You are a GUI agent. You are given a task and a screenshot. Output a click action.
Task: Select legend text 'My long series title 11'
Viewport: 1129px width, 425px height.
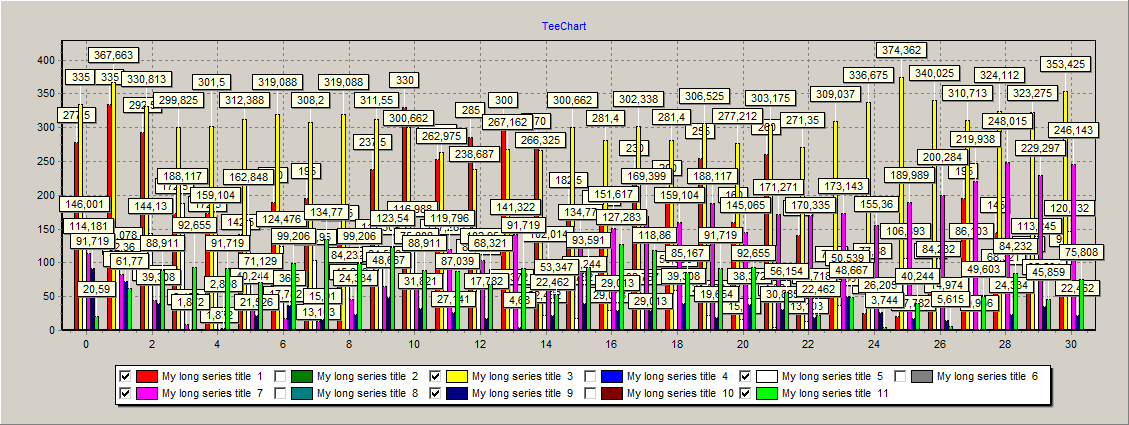835,393
